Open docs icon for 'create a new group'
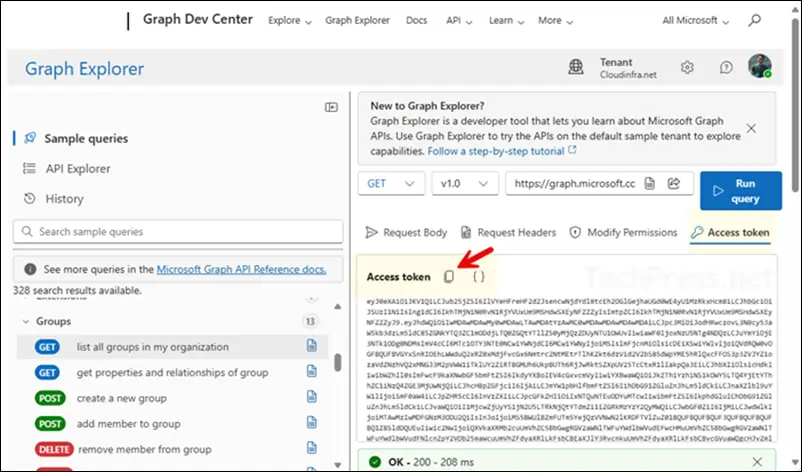 (313, 397)
